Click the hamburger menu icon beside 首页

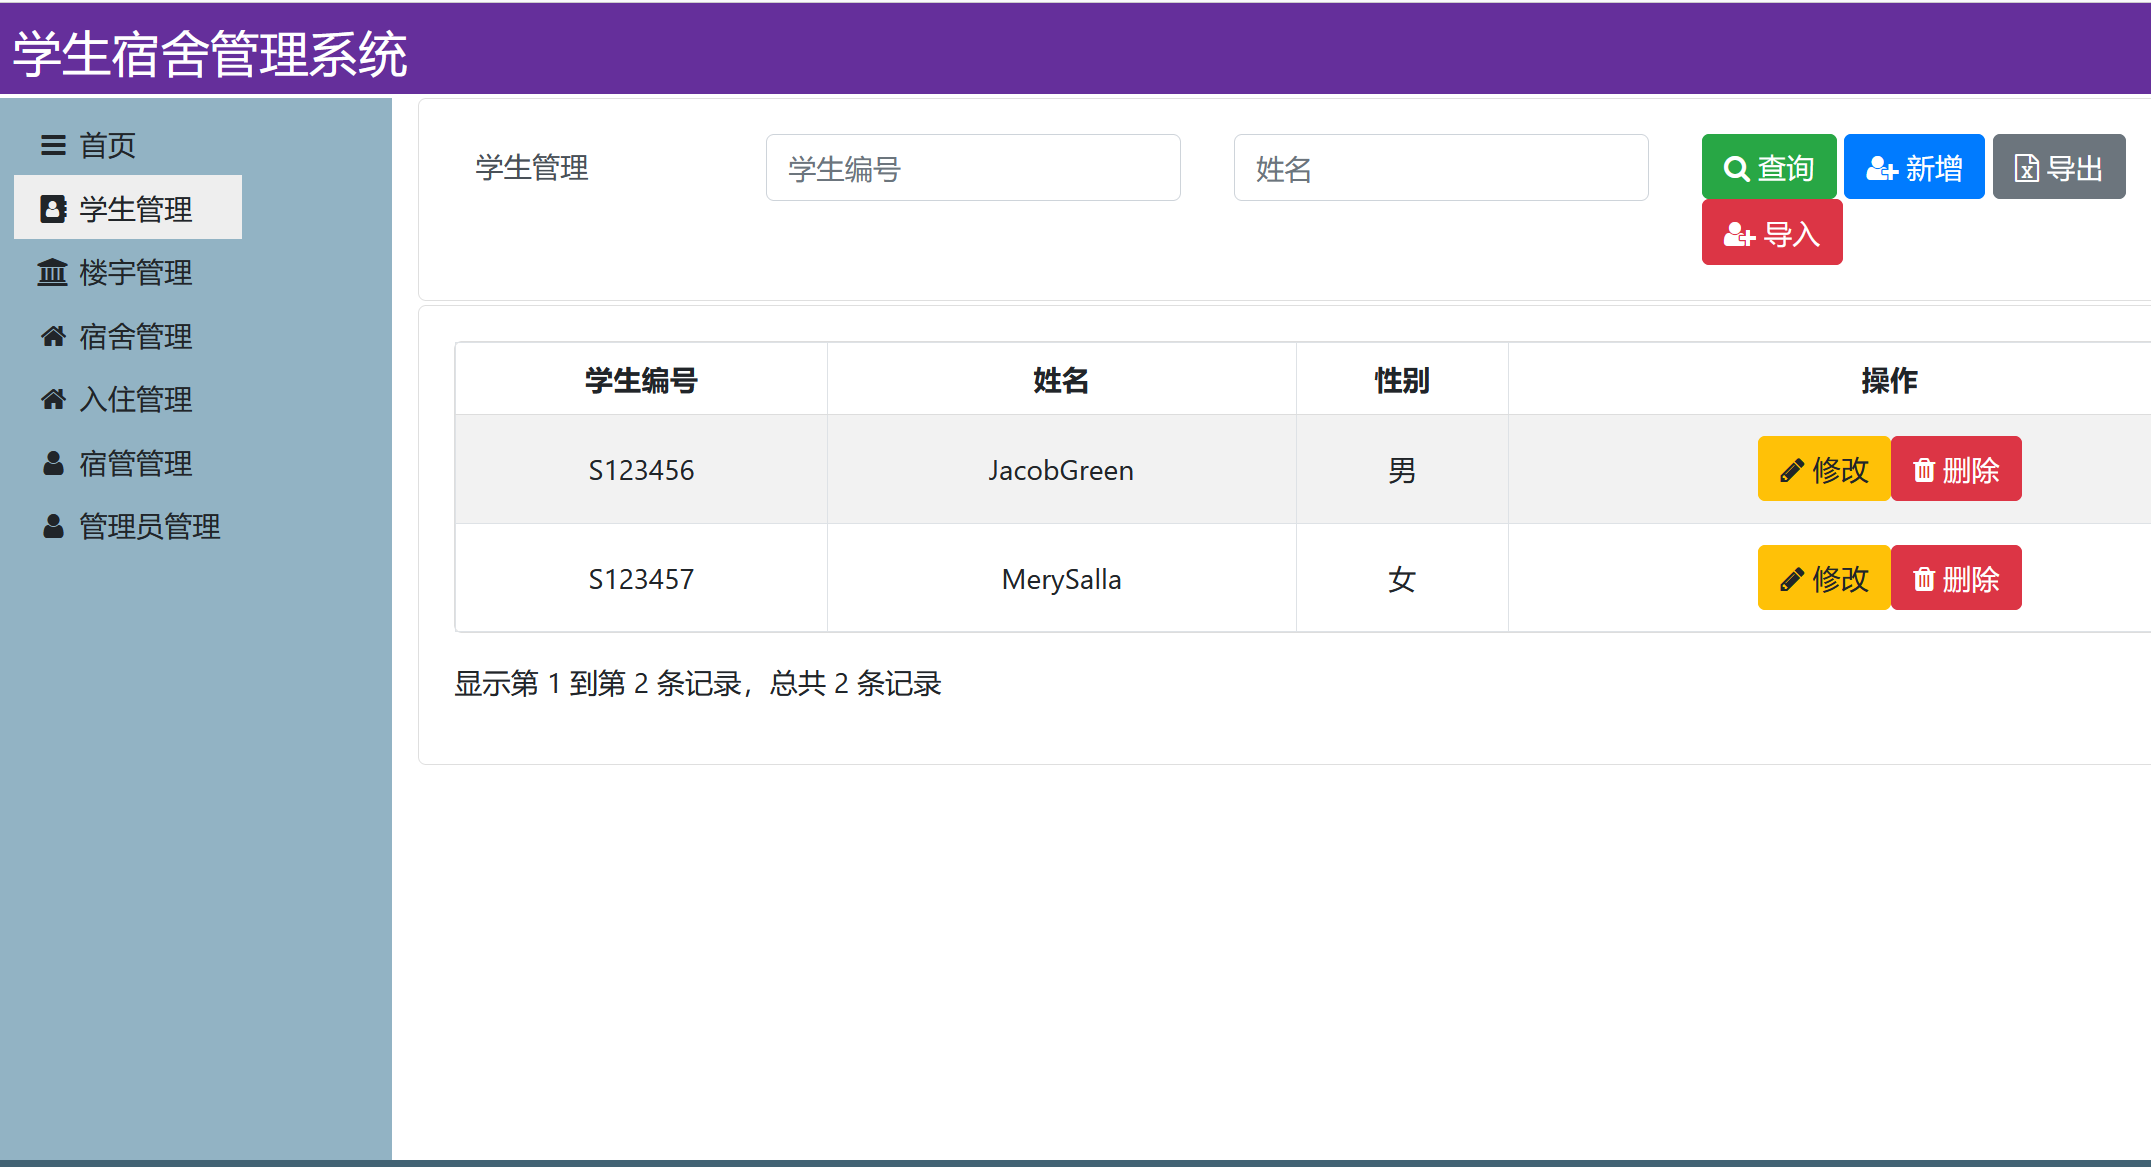pos(52,145)
